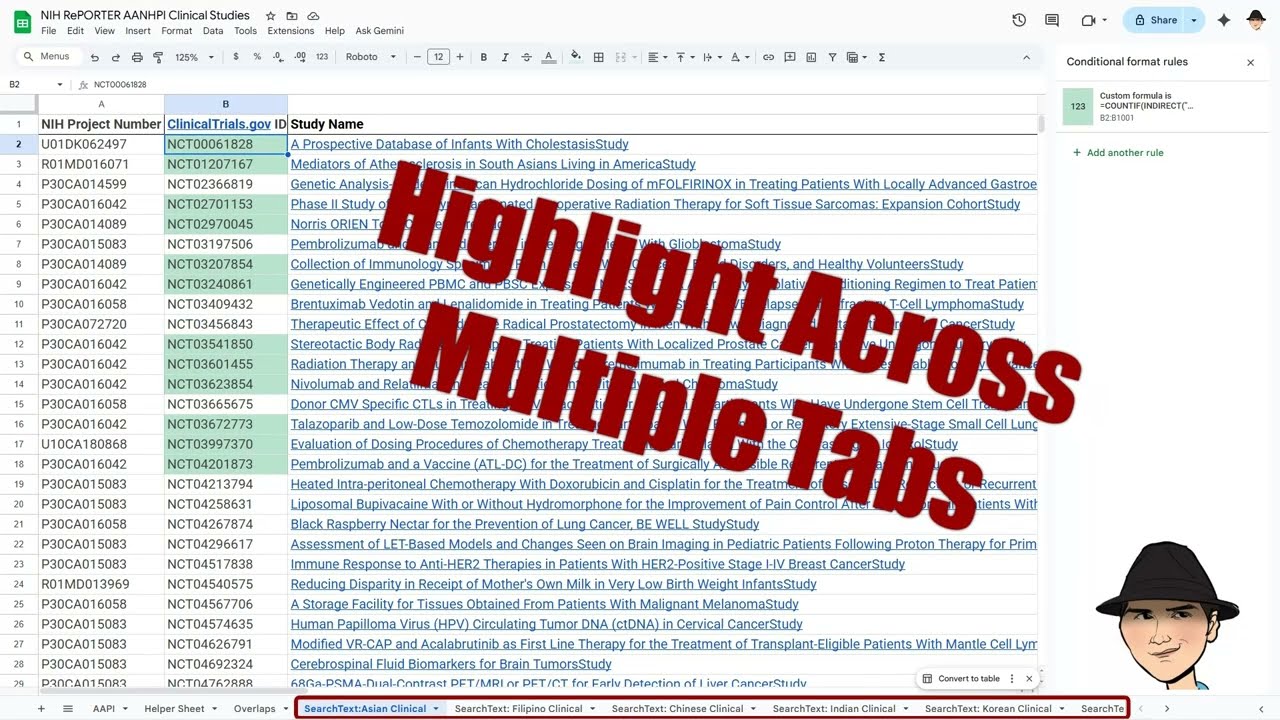Select cell NCT04267874

[226, 524]
